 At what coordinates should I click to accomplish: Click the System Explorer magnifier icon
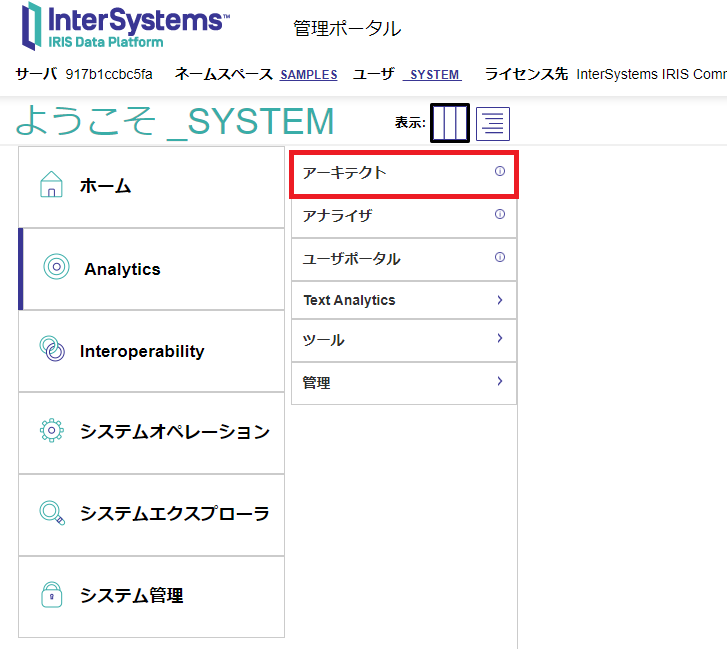52,513
